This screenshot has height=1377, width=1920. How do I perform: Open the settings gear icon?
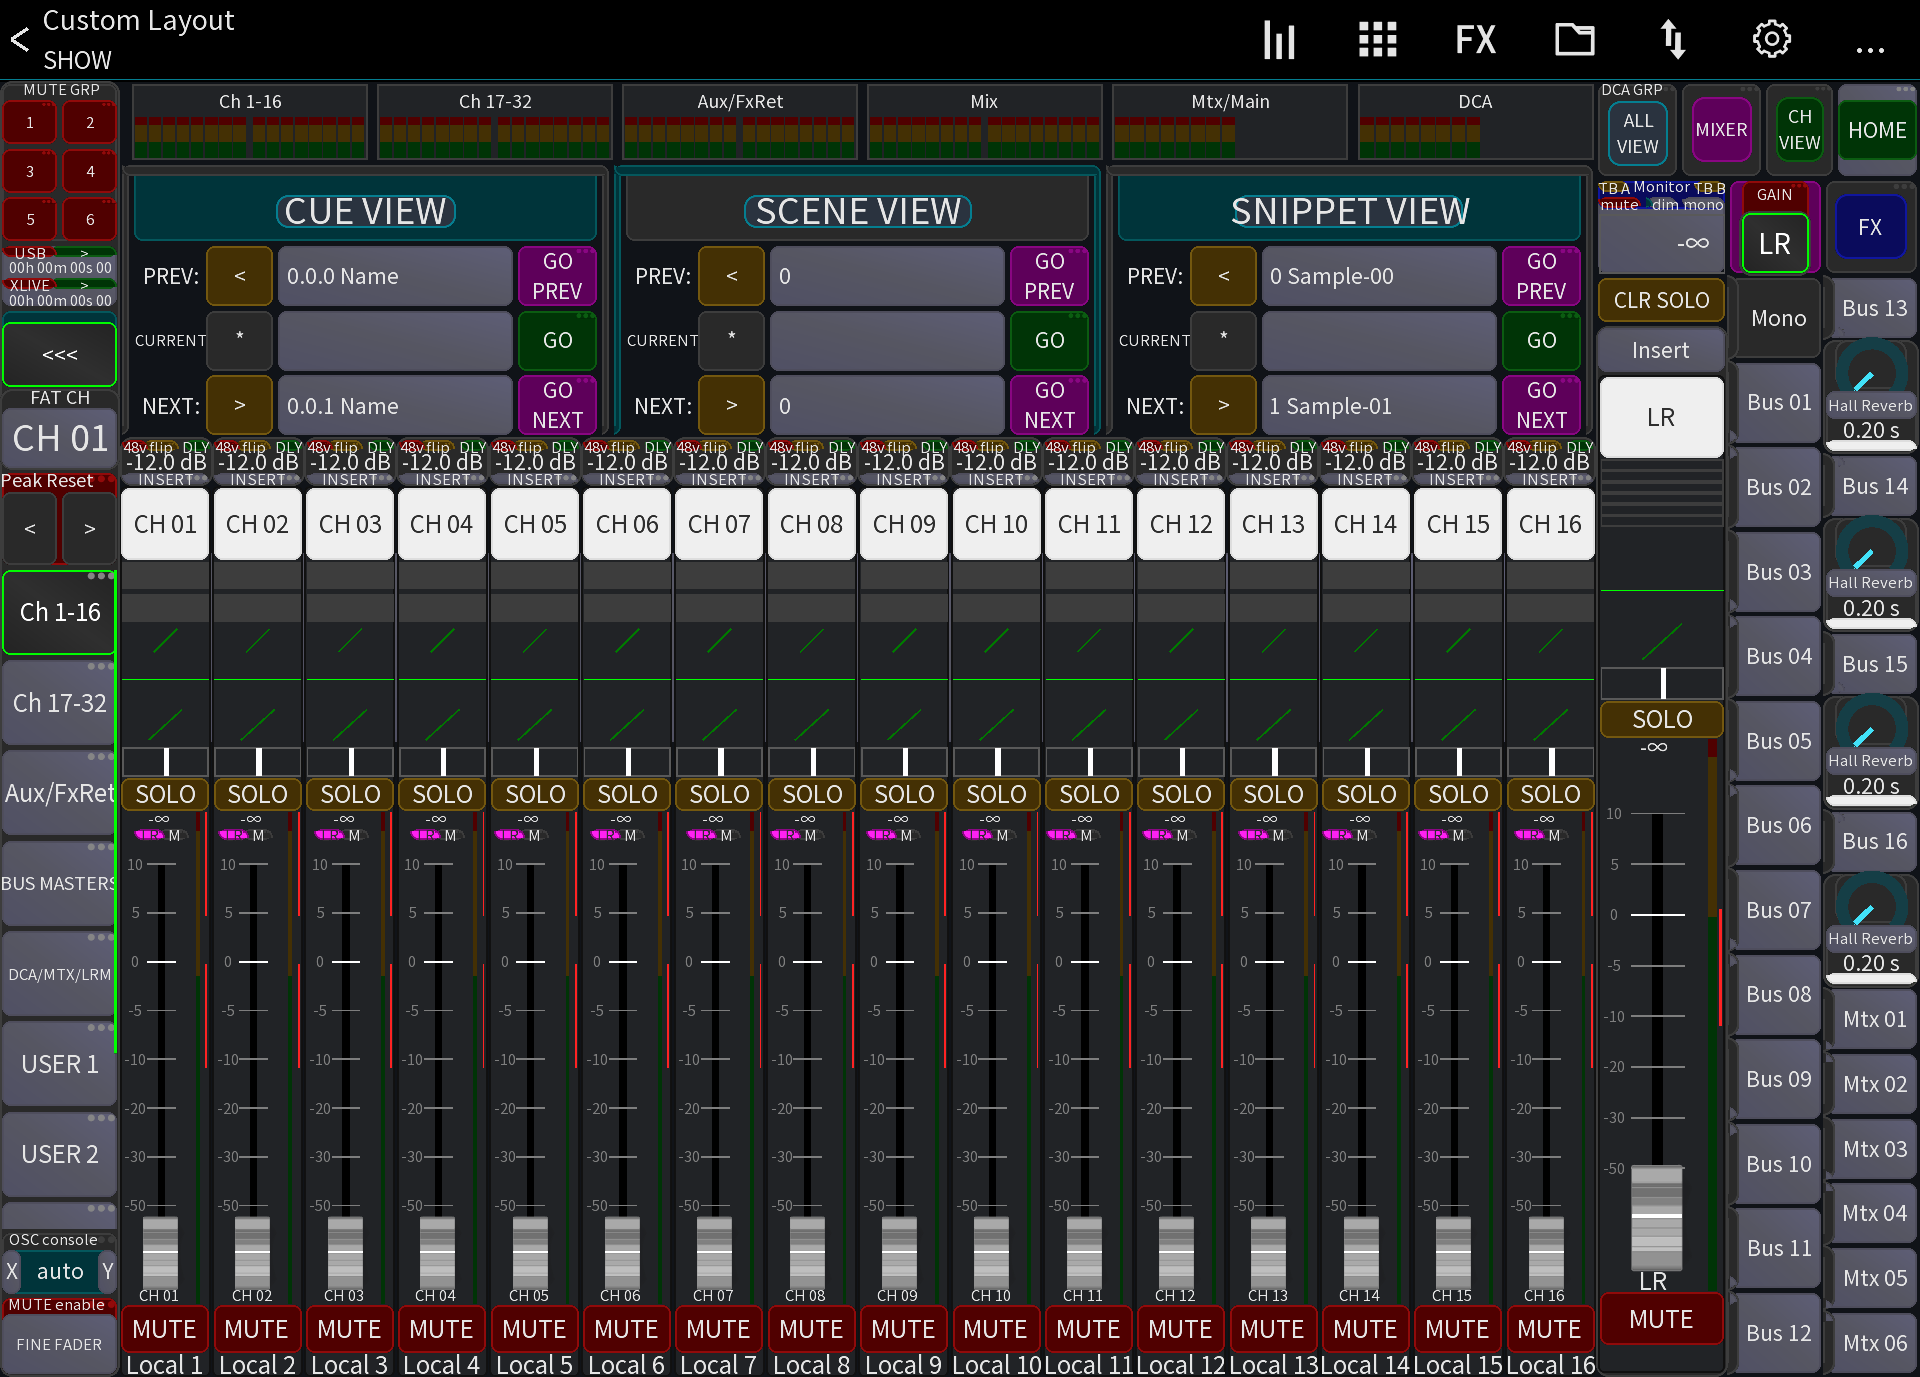pos(1771,40)
